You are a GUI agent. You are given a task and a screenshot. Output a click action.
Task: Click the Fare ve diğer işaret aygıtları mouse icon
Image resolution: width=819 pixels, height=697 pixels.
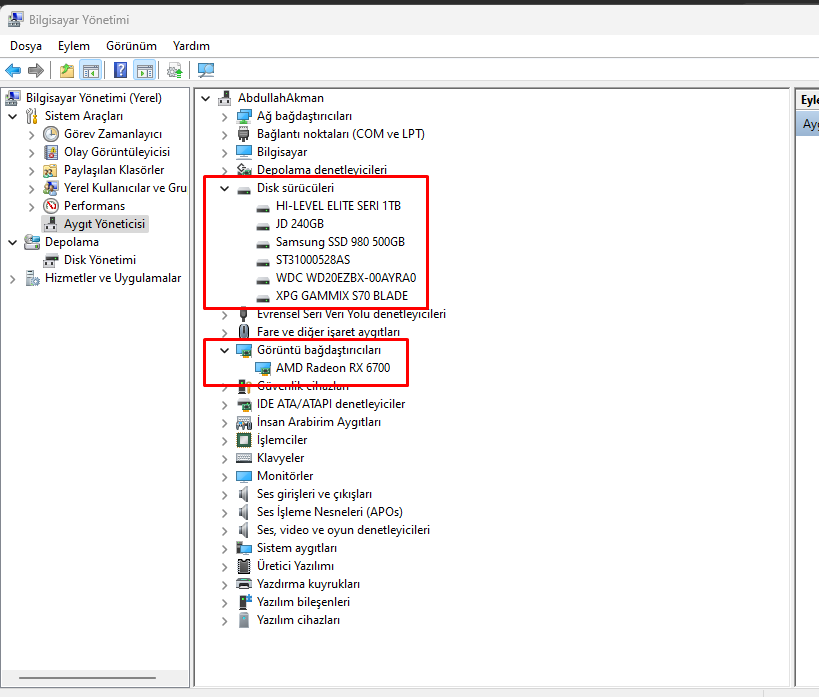point(244,332)
